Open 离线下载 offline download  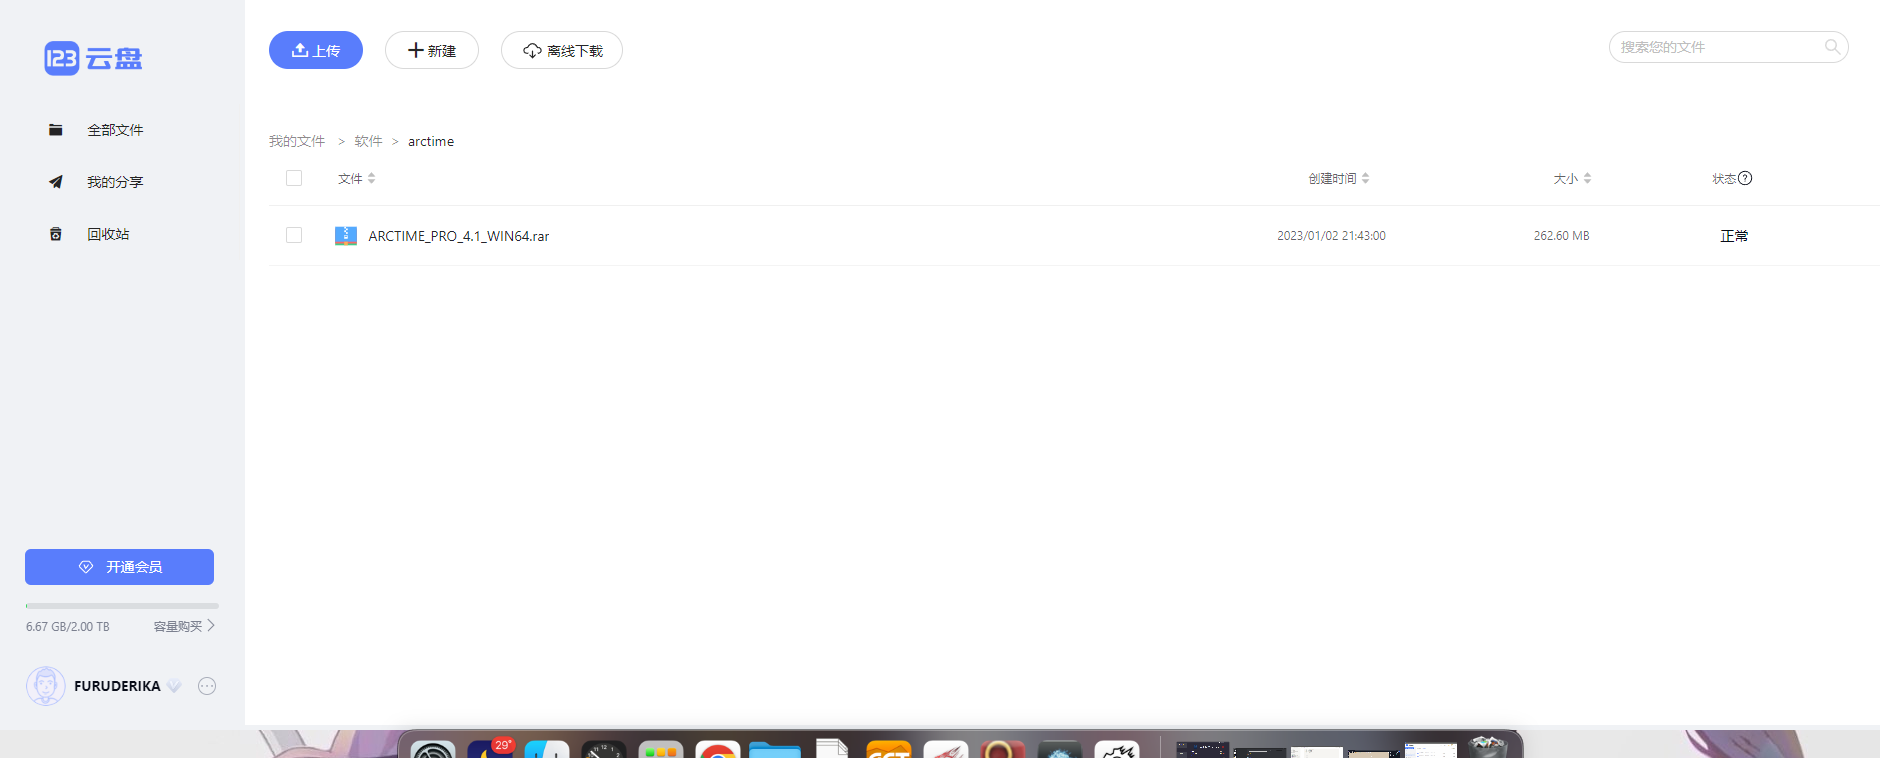click(x=562, y=50)
